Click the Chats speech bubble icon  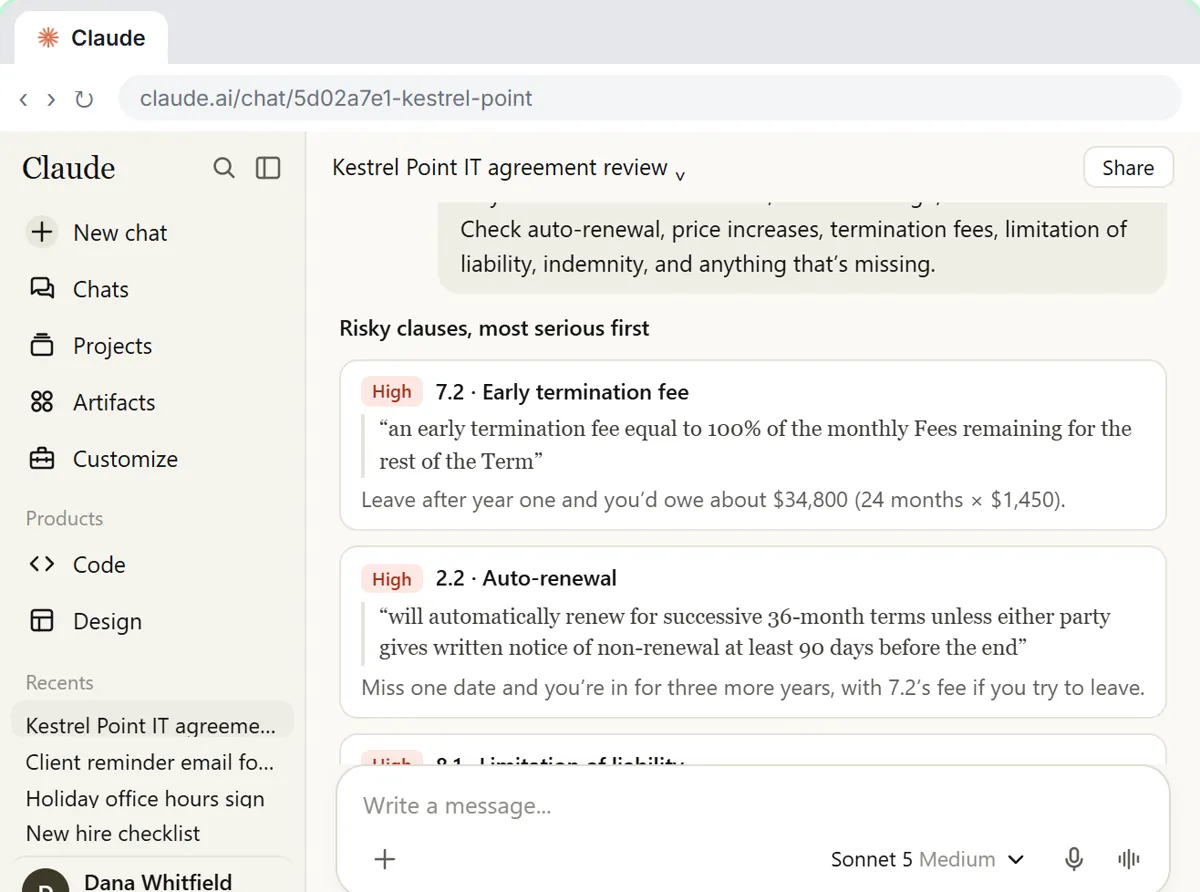click(x=42, y=289)
